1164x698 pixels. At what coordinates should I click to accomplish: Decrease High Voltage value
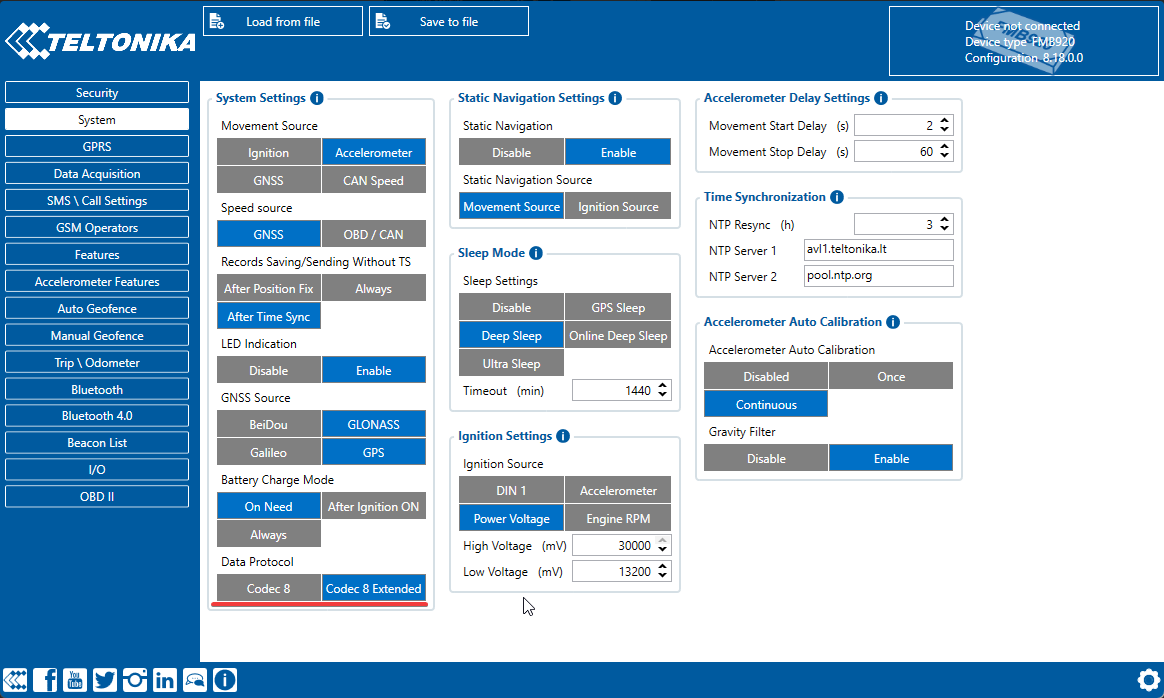pyautogui.click(x=663, y=549)
